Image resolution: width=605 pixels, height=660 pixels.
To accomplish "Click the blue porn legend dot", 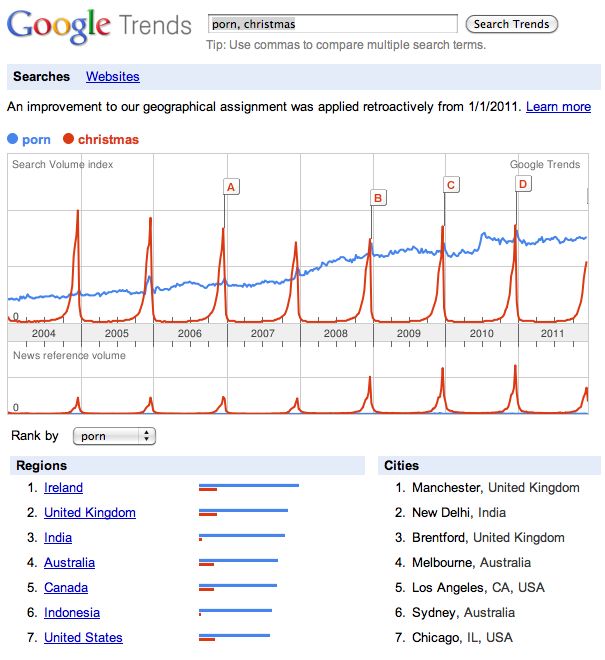I will 12,139.
